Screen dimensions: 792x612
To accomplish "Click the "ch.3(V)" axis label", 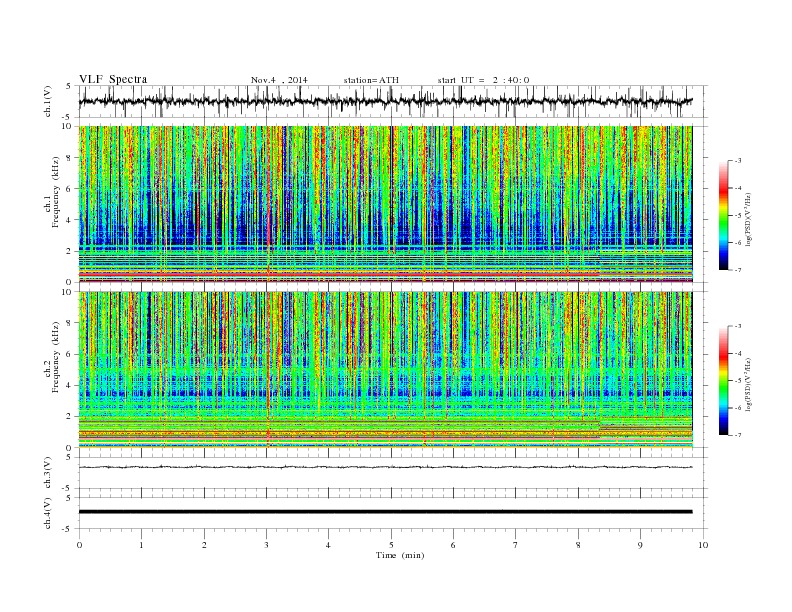I will pos(48,473).
